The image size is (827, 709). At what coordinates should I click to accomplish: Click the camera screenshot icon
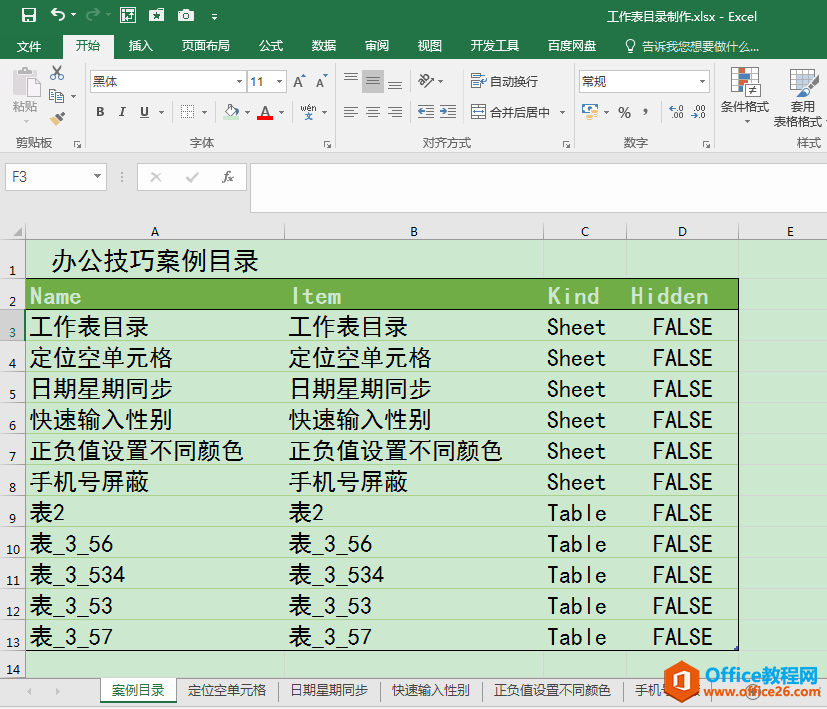[x=186, y=15]
